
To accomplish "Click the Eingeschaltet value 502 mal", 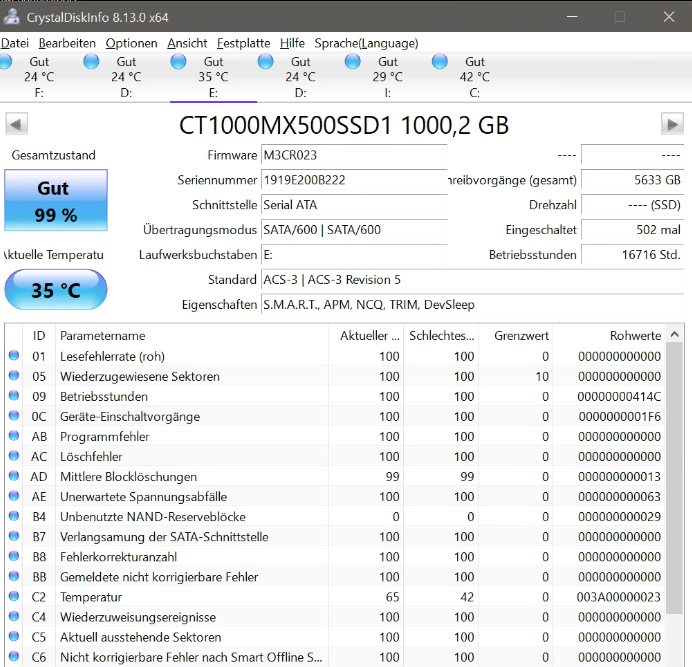I will pyautogui.click(x=632, y=230).
